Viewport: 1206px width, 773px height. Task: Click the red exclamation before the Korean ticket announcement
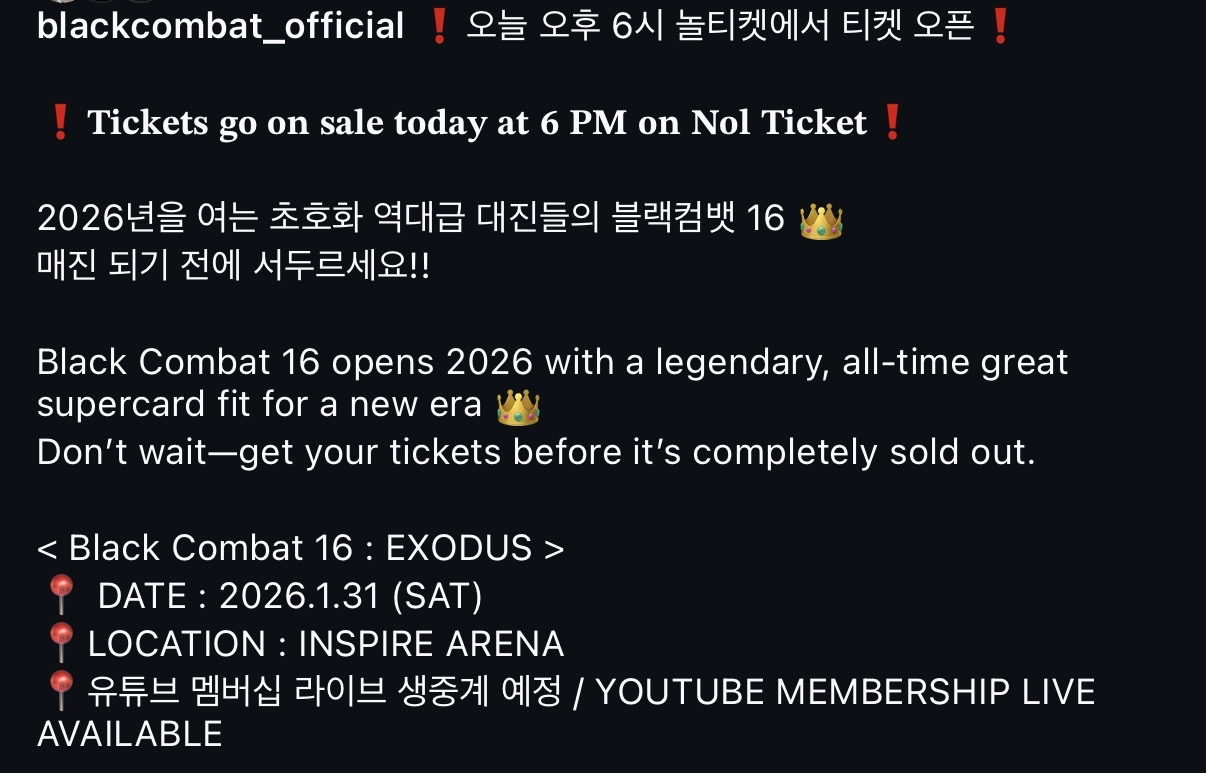click(x=438, y=26)
